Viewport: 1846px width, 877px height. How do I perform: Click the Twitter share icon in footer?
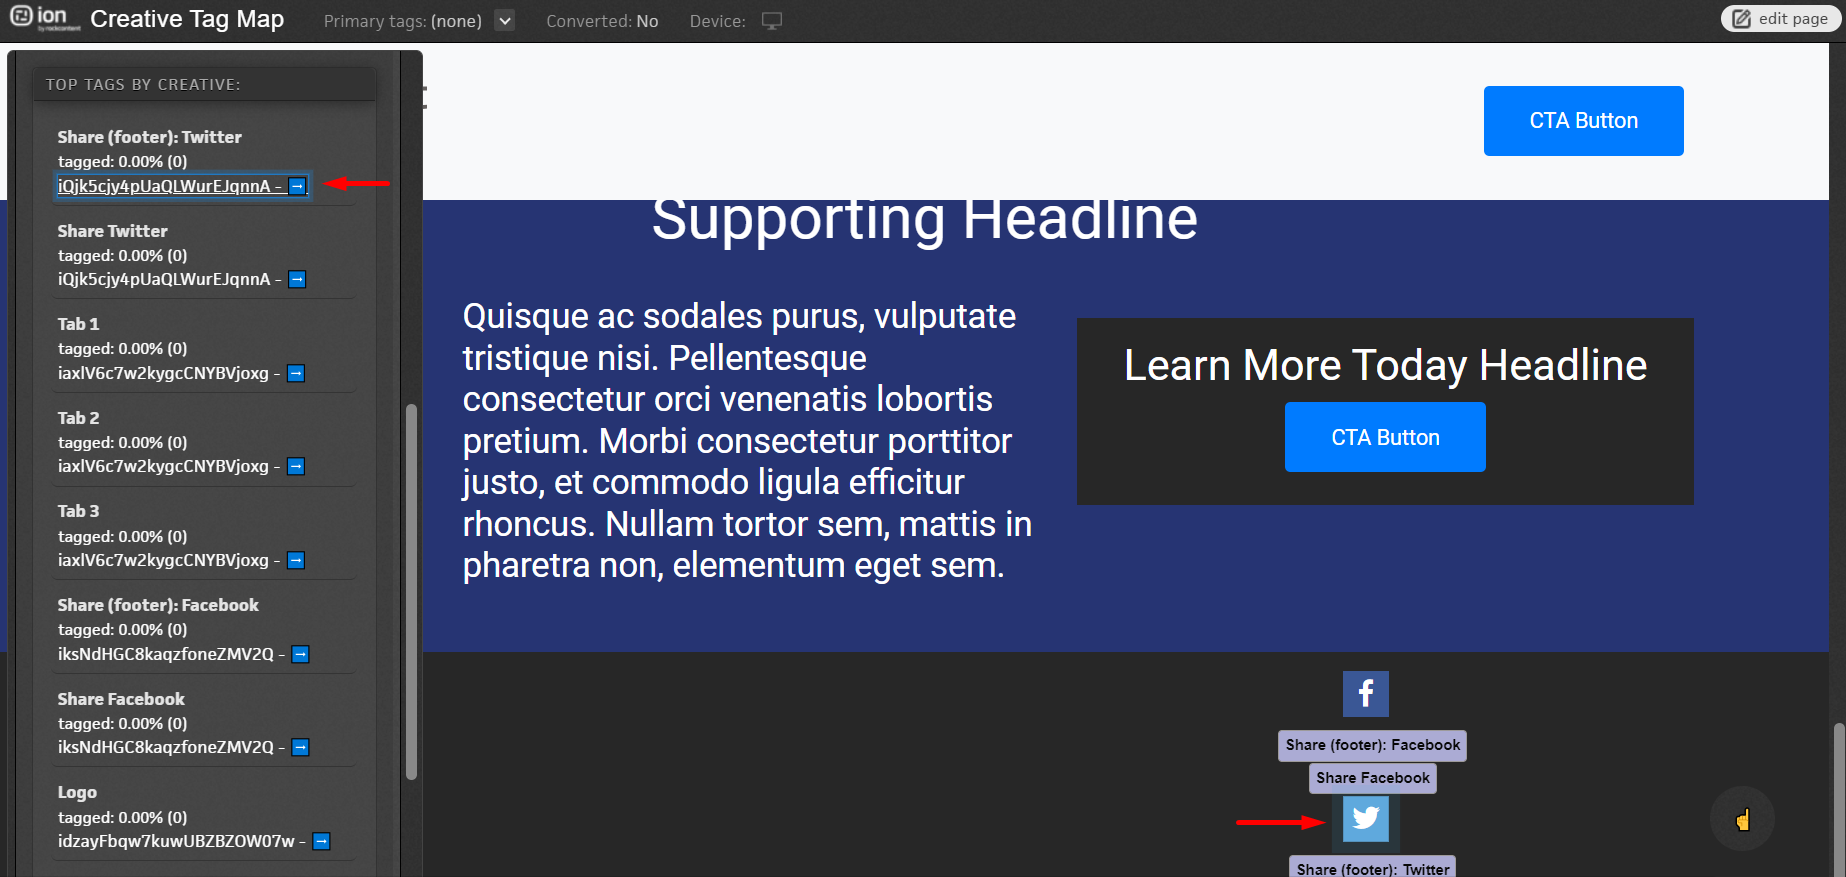[1365, 819]
